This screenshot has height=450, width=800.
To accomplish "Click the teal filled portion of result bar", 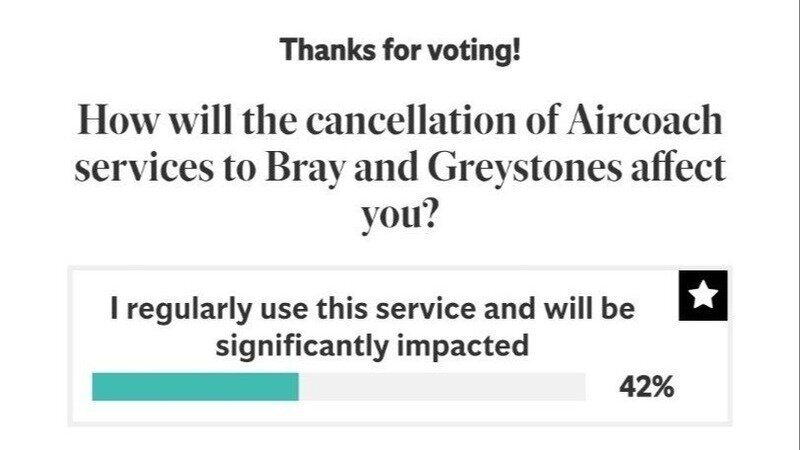I will [195, 387].
